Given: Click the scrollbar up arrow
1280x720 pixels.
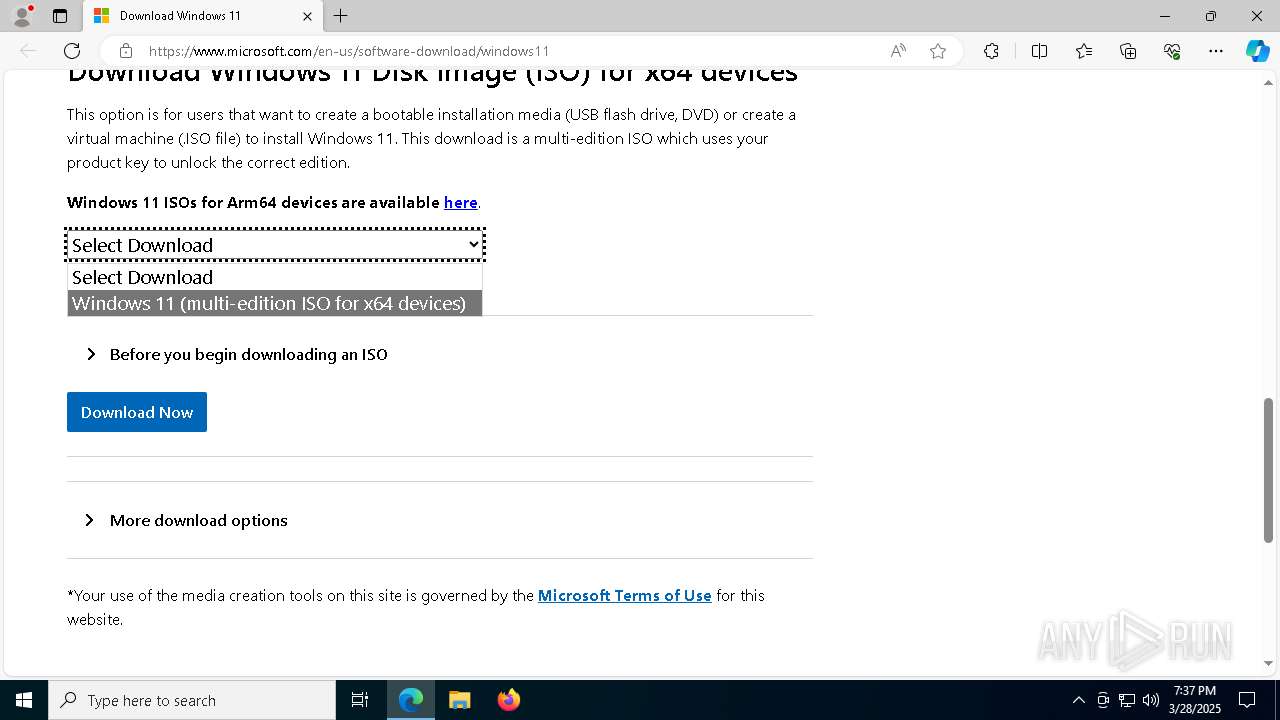Looking at the screenshot, I should (1268, 83).
